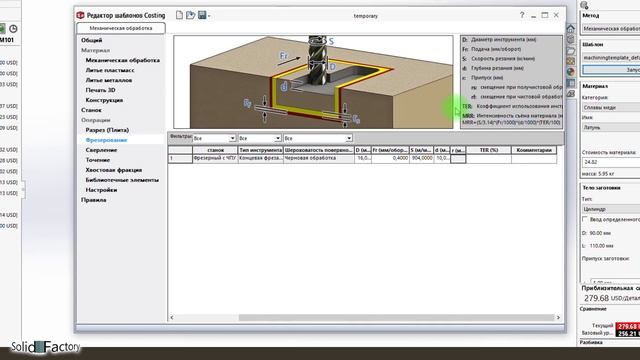Select Операции in the template tree
The image size is (640, 360).
pyautogui.click(x=96, y=120)
